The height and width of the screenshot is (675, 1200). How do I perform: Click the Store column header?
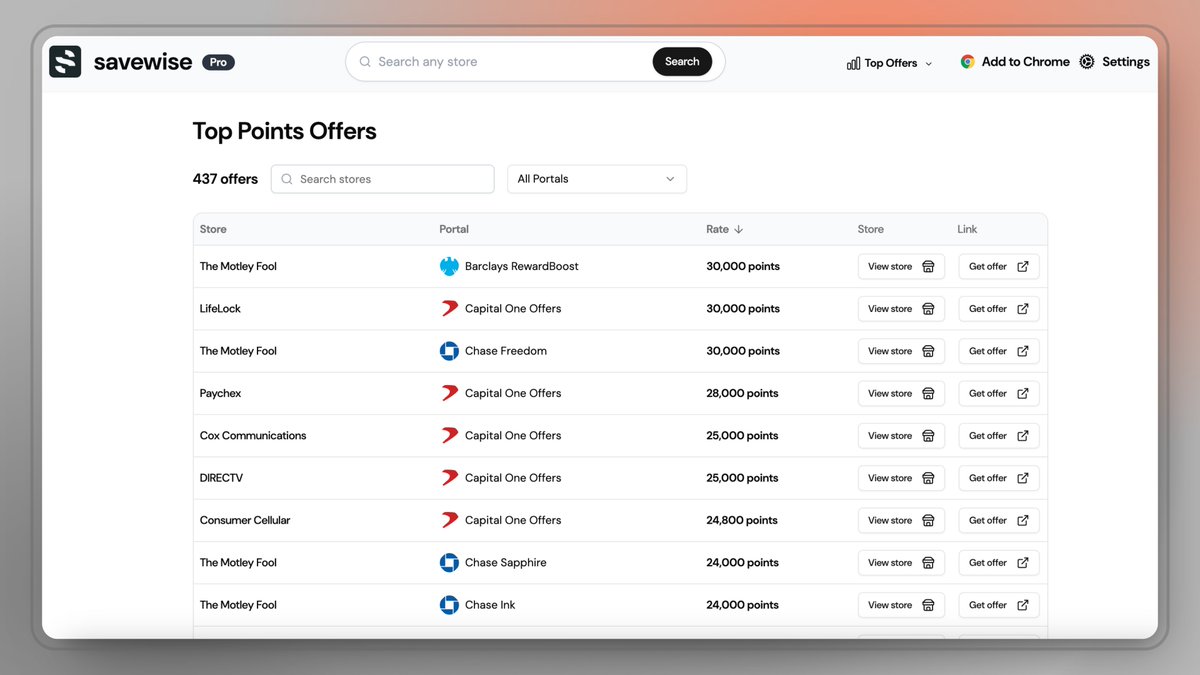tap(213, 229)
